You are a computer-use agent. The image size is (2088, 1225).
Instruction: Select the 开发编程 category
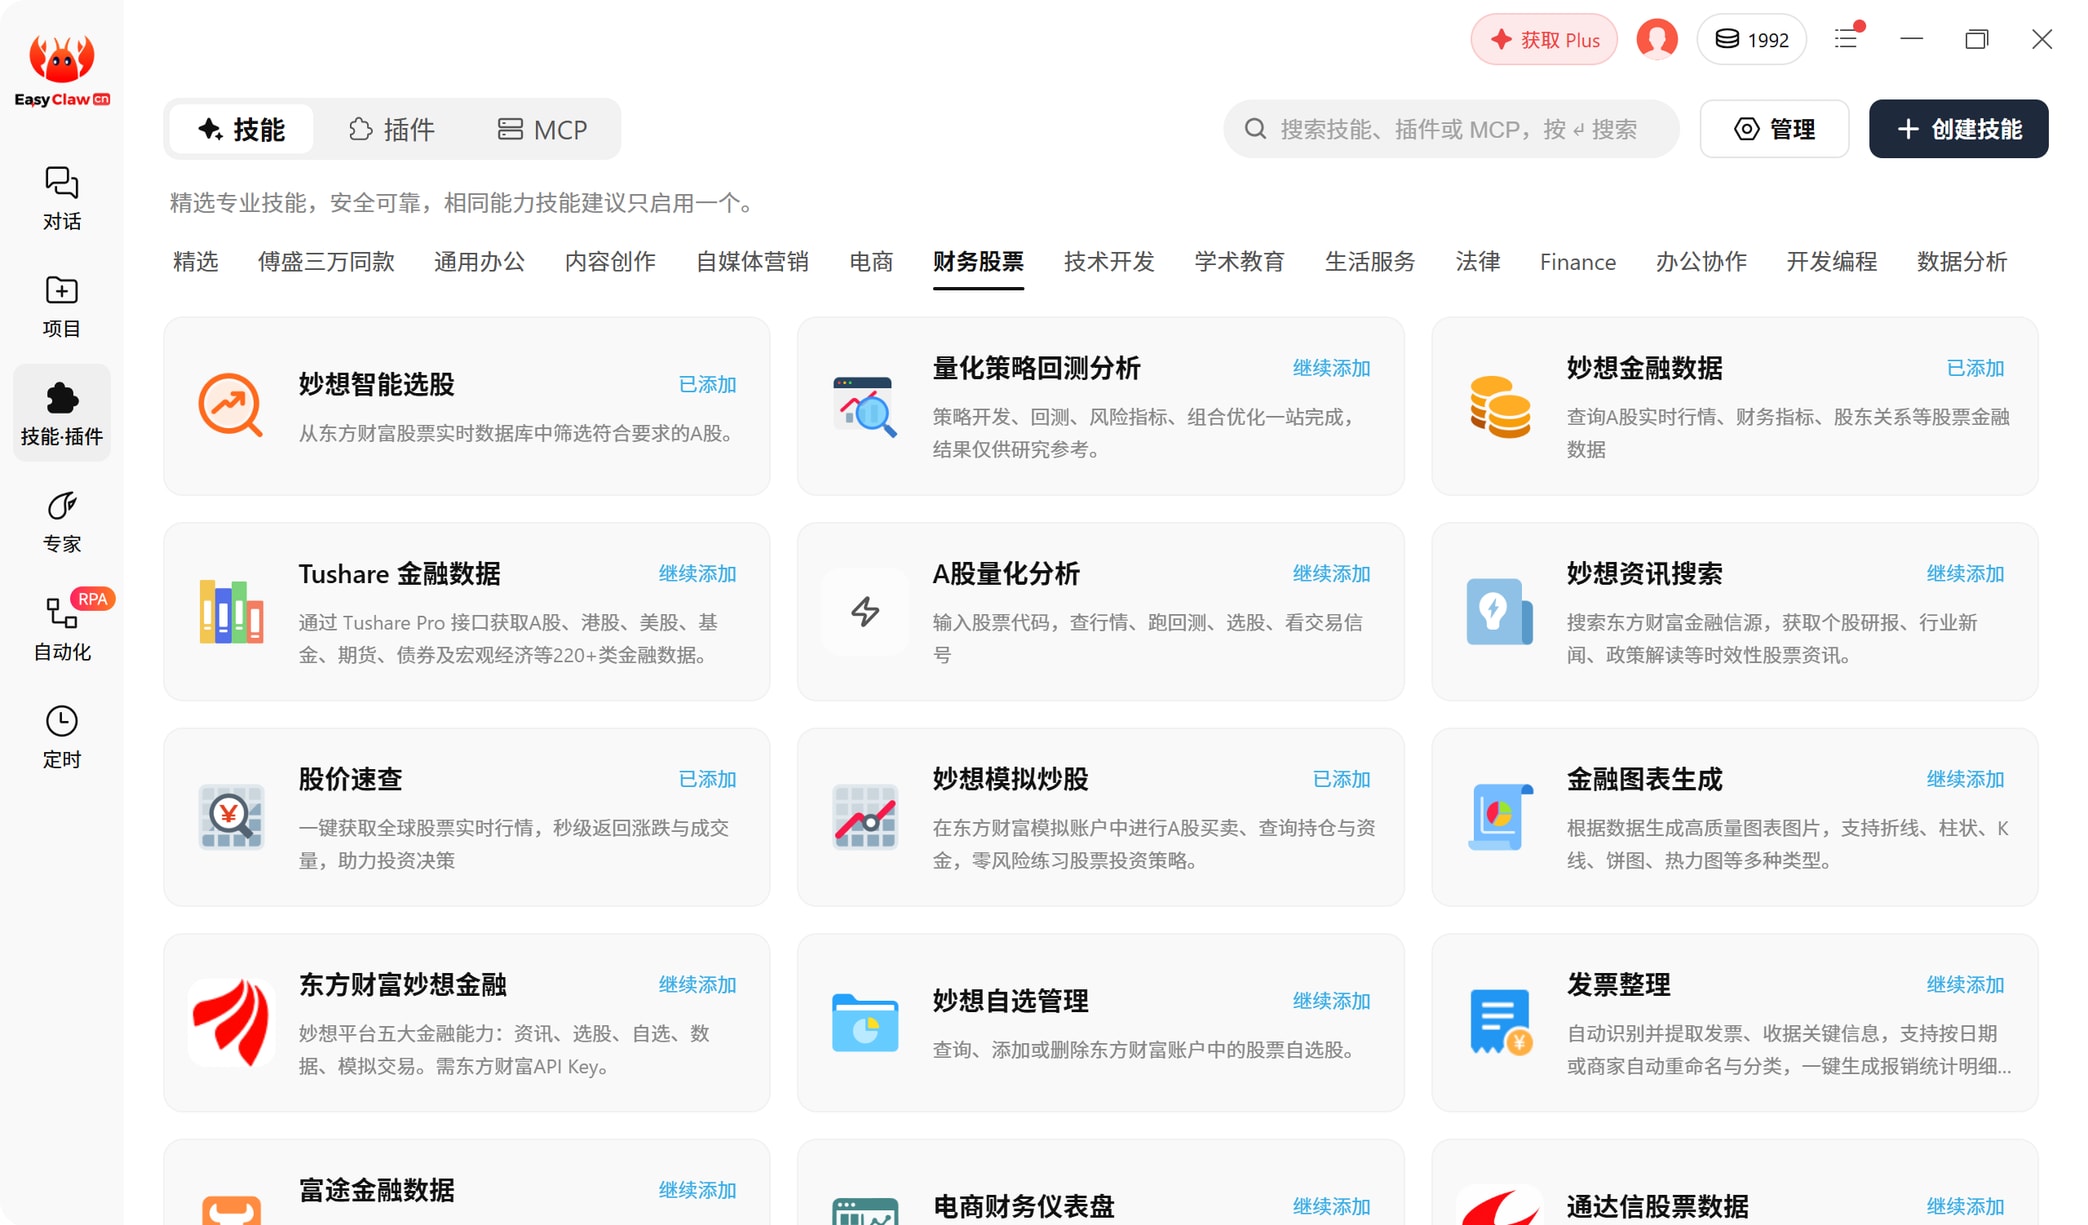coord(1831,262)
